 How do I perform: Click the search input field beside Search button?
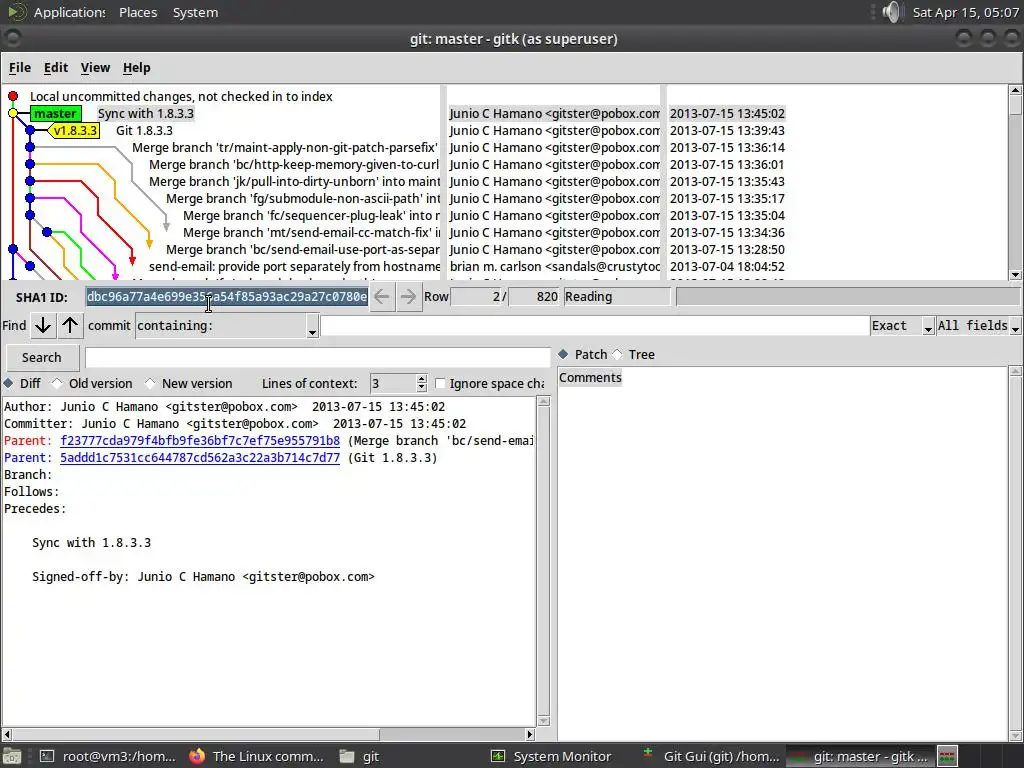[317, 357]
